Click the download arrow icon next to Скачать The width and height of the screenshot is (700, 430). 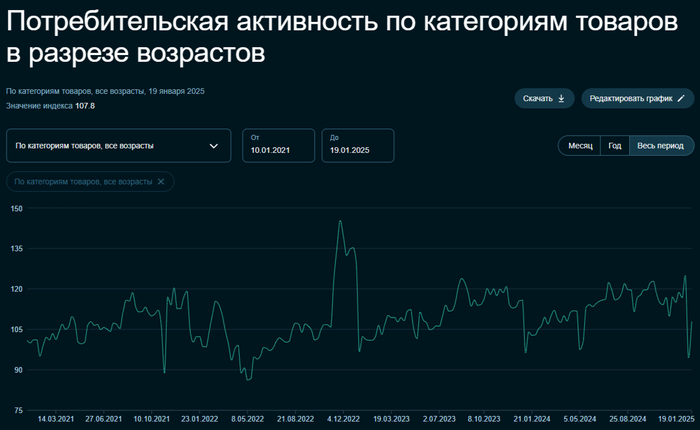click(561, 99)
